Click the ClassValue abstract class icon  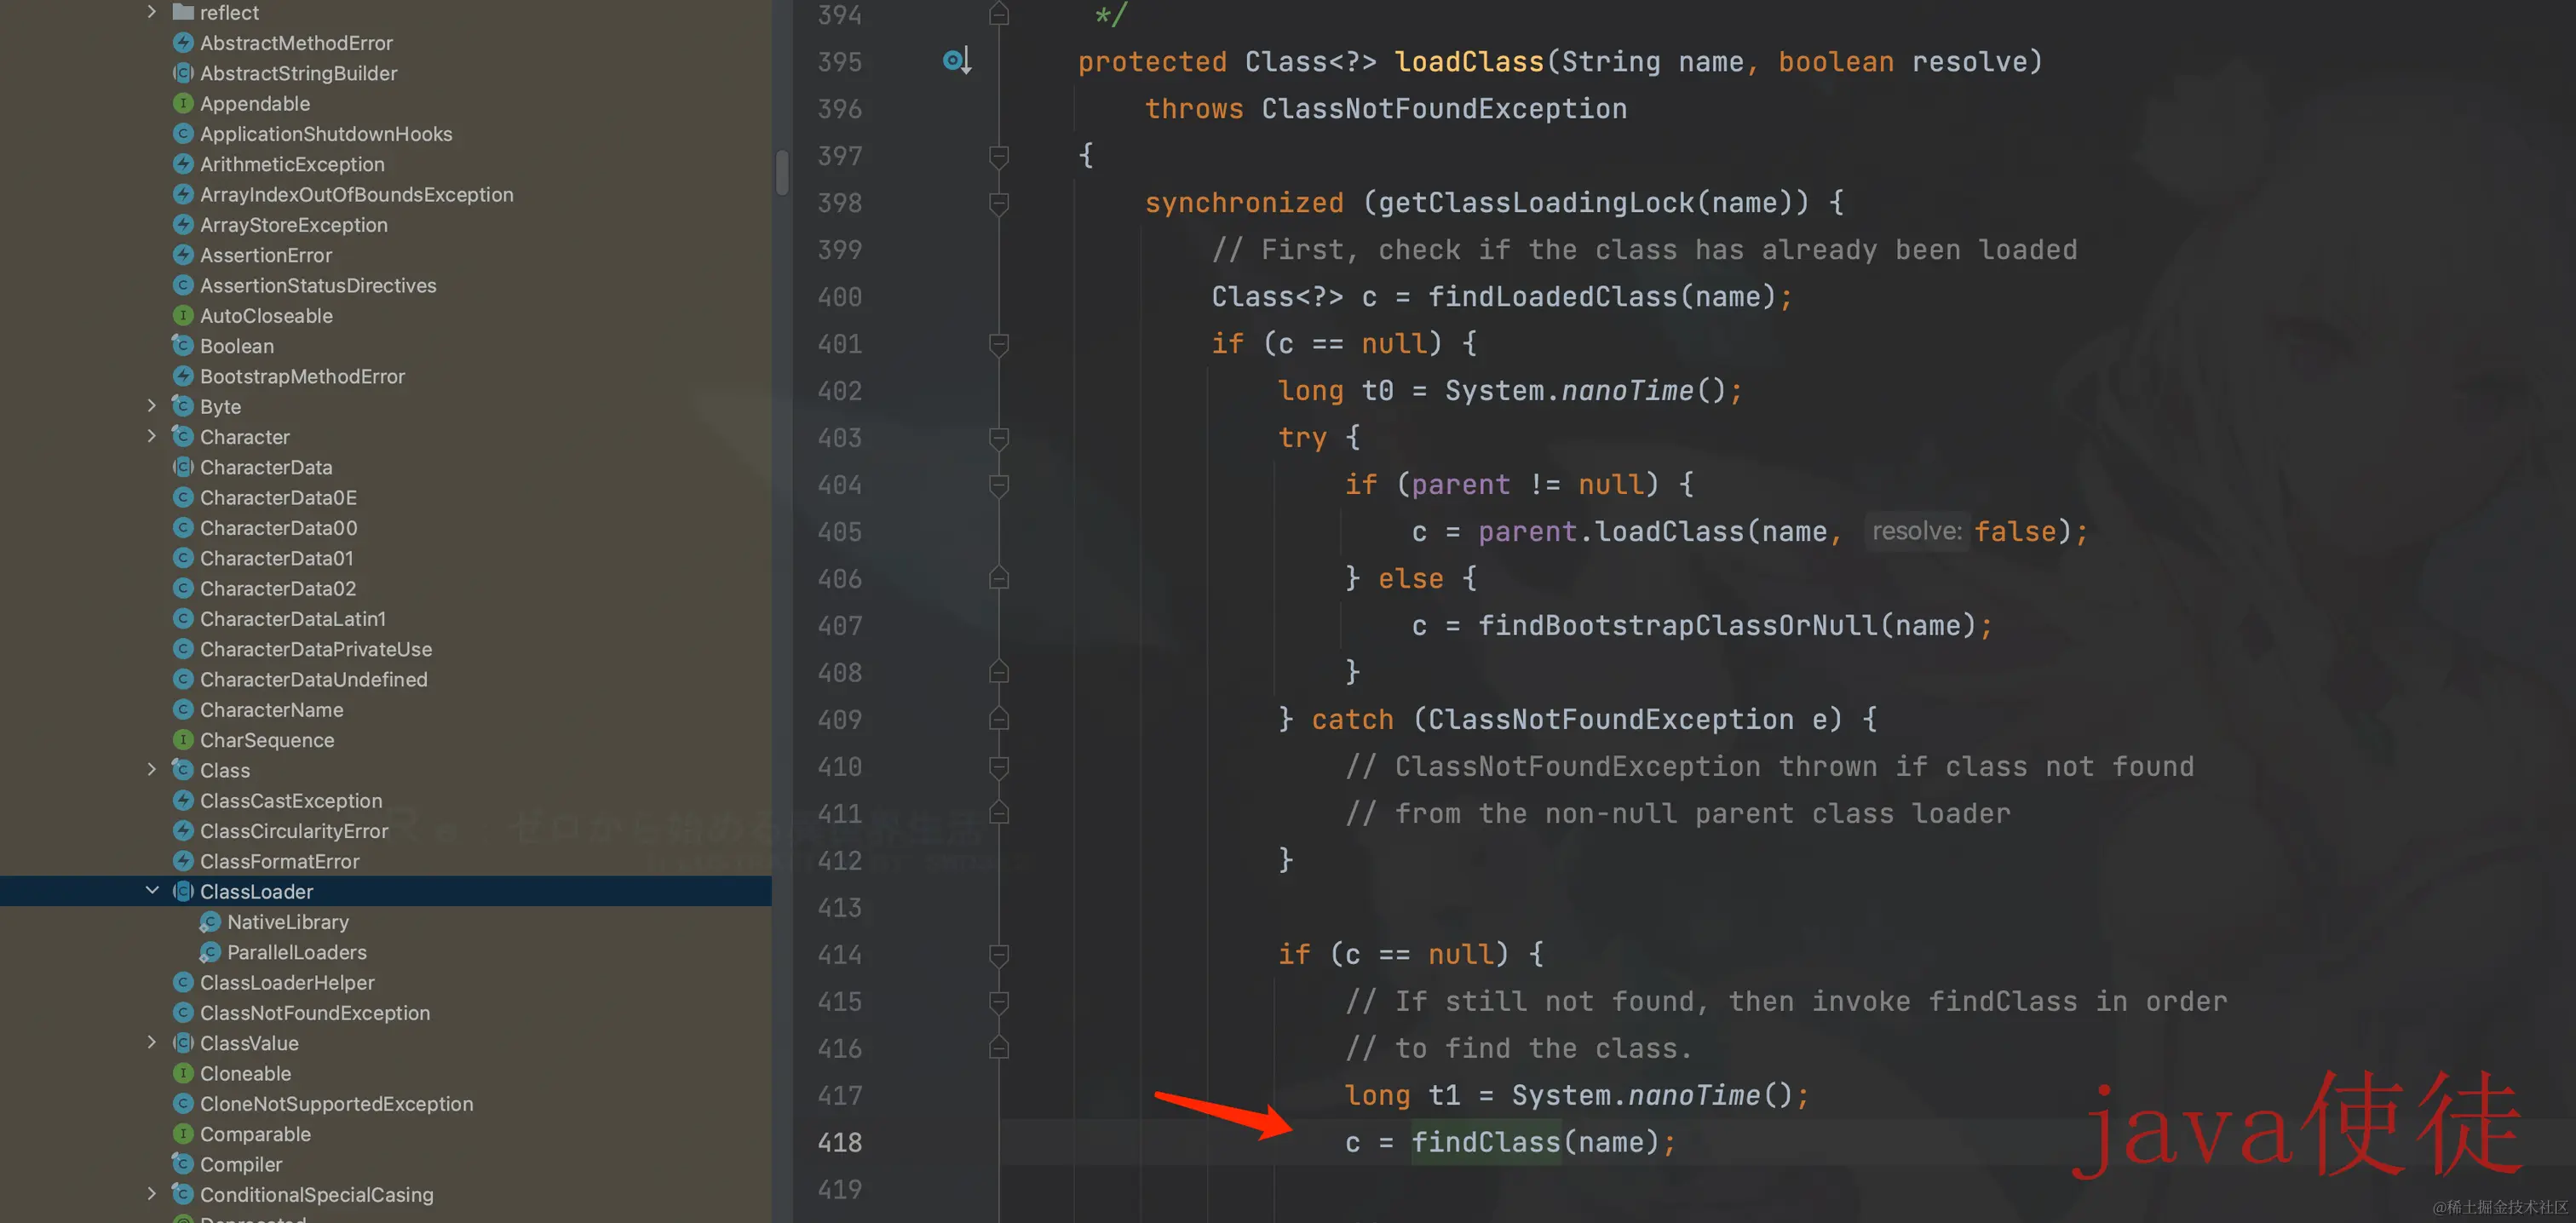(x=183, y=1043)
